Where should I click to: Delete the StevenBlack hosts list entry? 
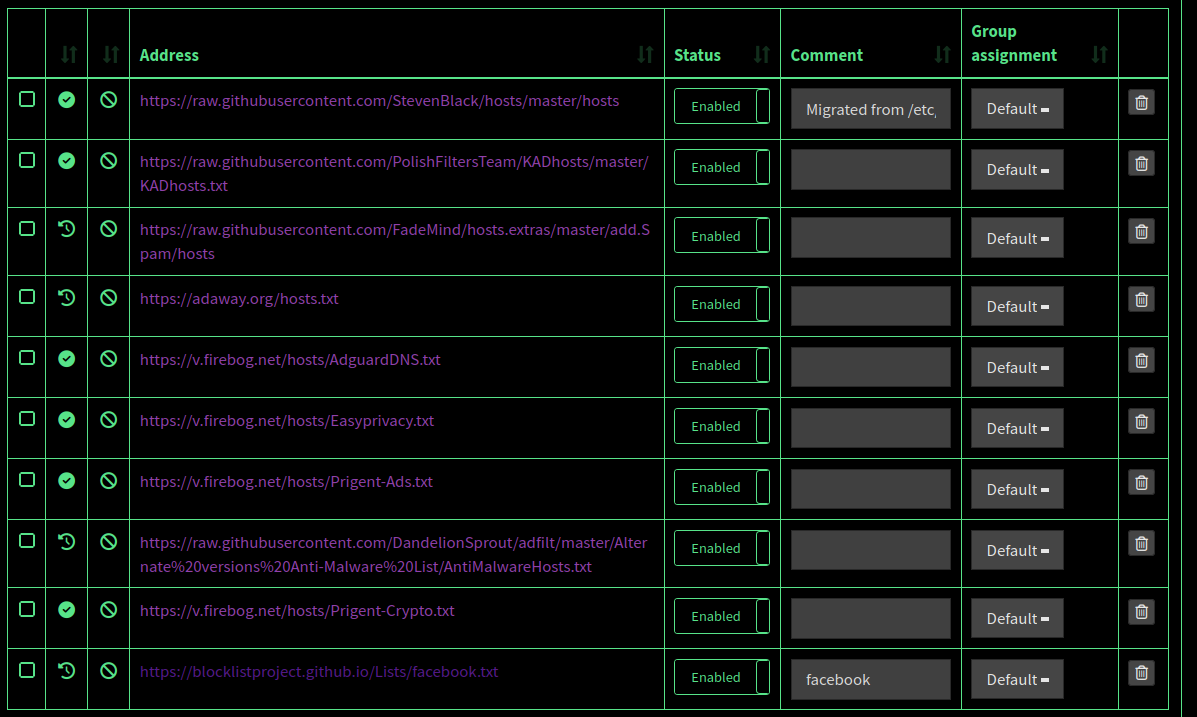(x=1141, y=102)
